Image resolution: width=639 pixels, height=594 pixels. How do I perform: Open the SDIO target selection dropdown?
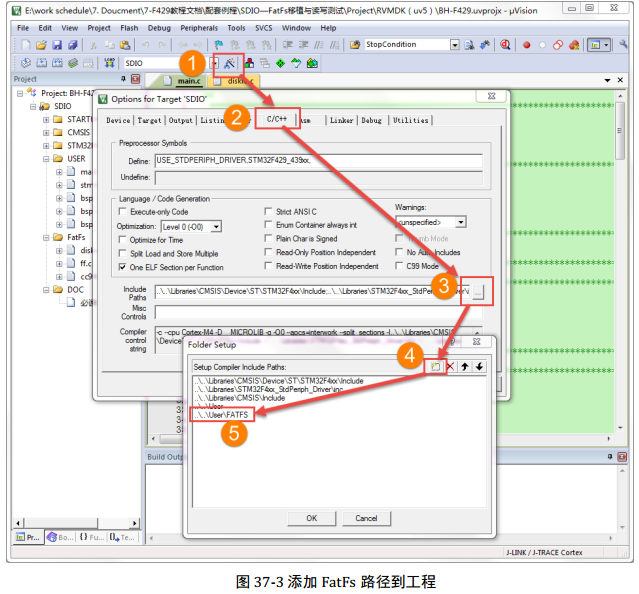pos(214,63)
